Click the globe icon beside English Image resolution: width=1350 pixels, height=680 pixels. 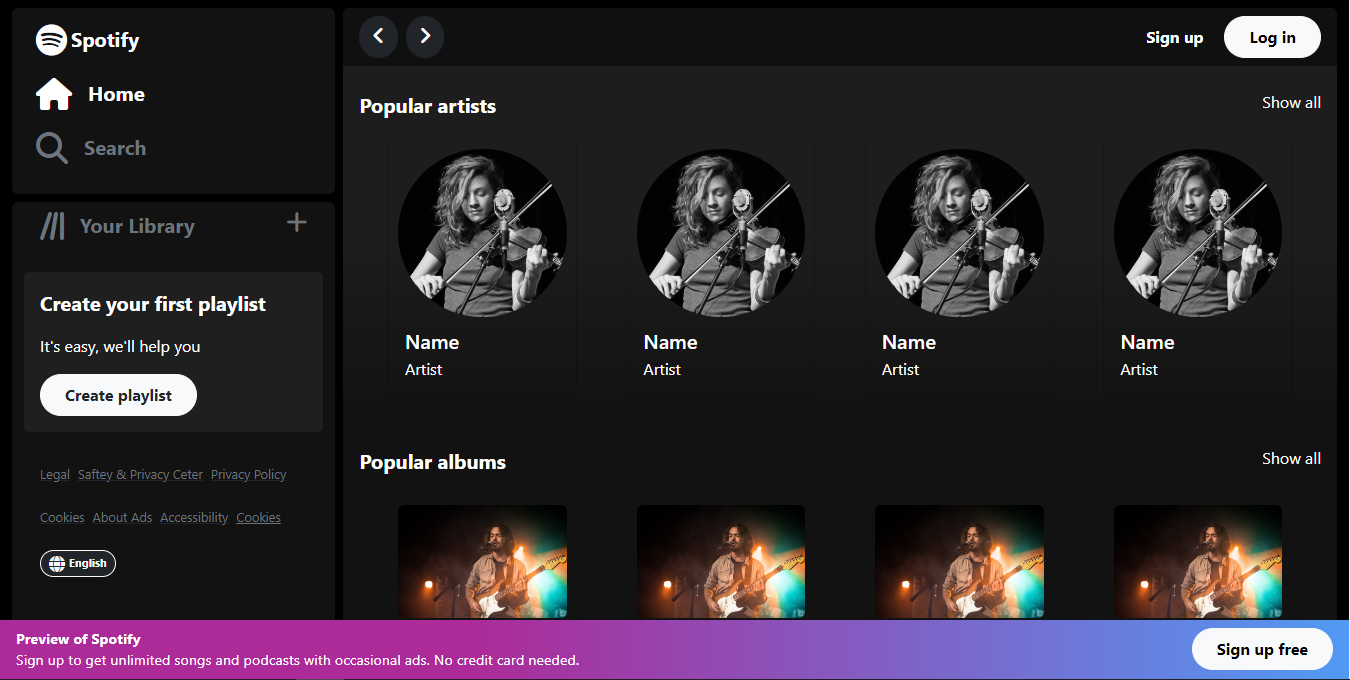[56, 563]
